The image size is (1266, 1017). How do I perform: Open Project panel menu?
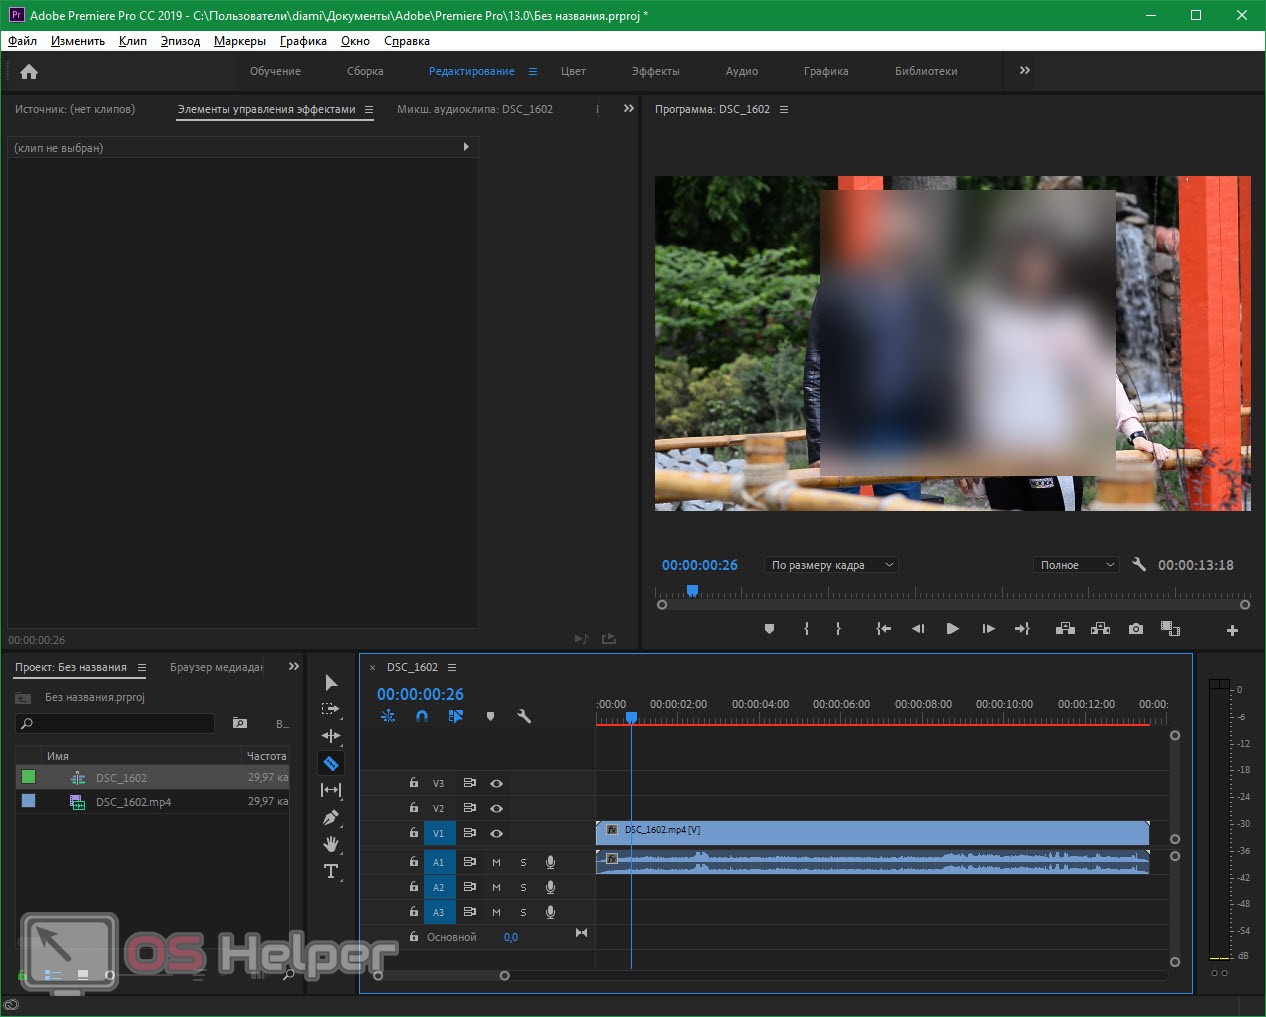pyautogui.click(x=141, y=667)
